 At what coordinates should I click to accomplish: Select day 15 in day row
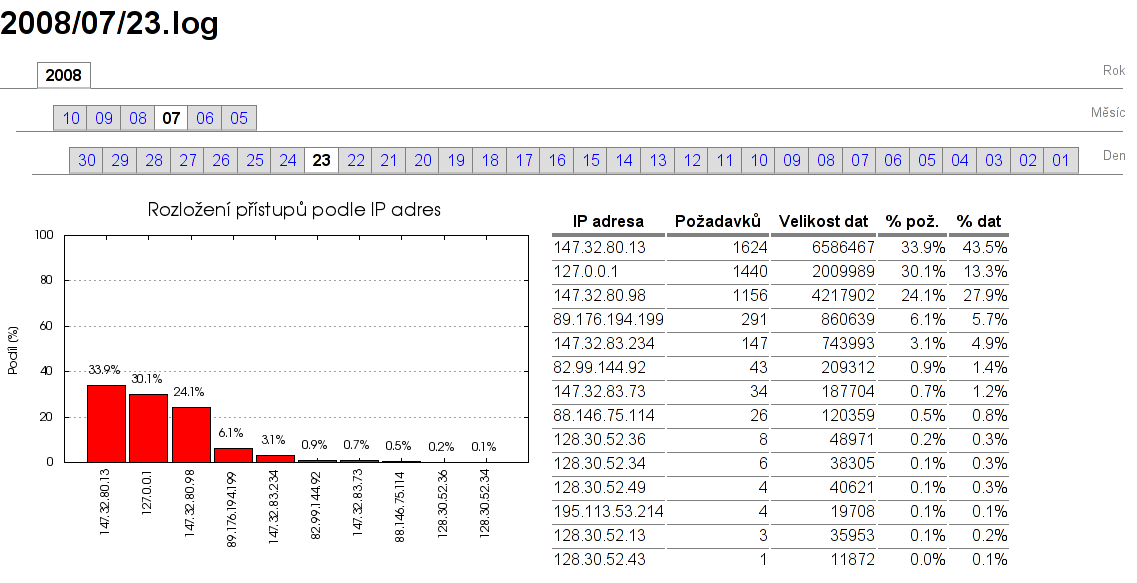pyautogui.click(x=591, y=160)
